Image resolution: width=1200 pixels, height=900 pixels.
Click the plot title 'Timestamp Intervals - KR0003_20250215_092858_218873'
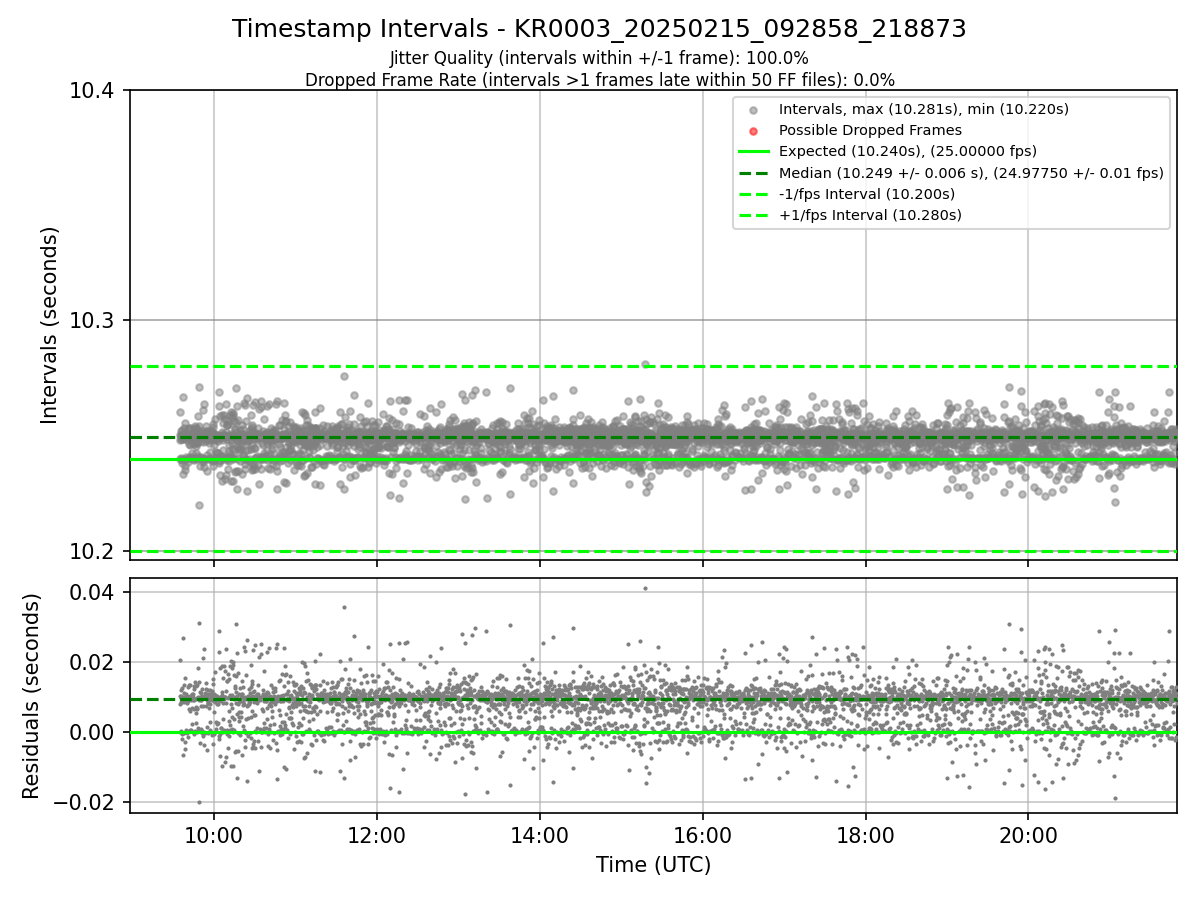[x=599, y=29]
